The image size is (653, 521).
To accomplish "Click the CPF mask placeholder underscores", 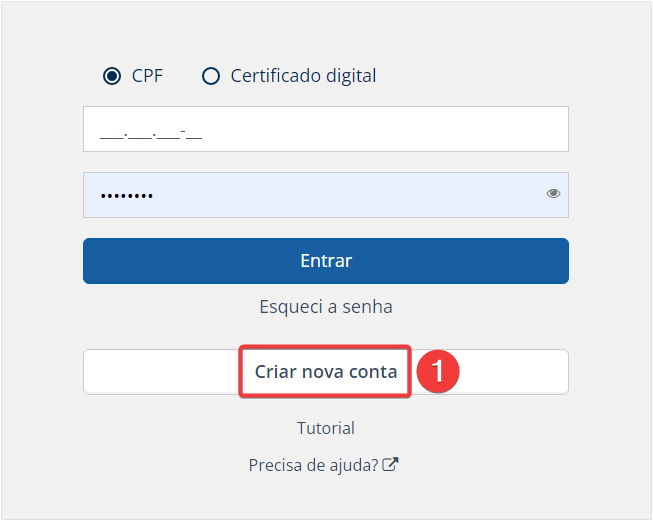I will point(151,135).
